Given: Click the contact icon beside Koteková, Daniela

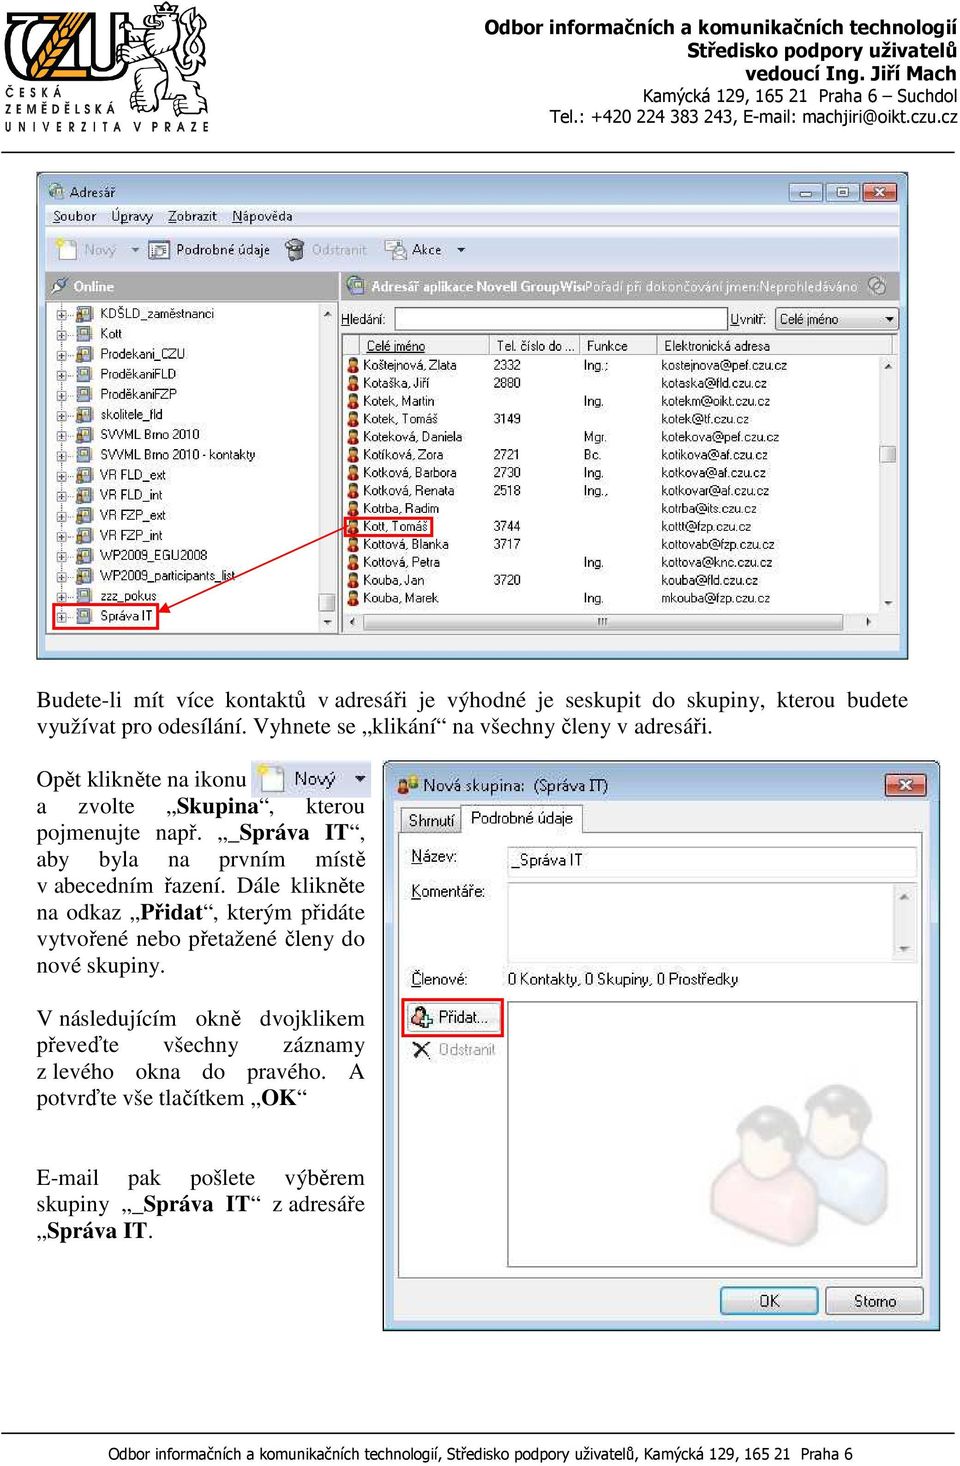Looking at the screenshot, I should pyautogui.click(x=353, y=437).
